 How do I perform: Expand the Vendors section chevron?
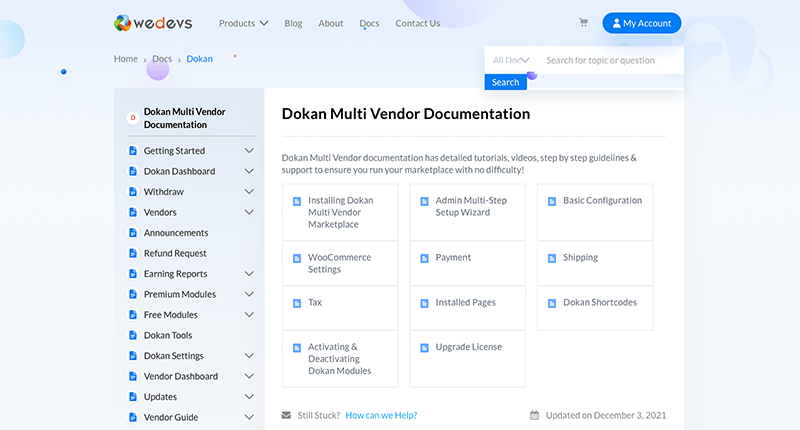[249, 212]
